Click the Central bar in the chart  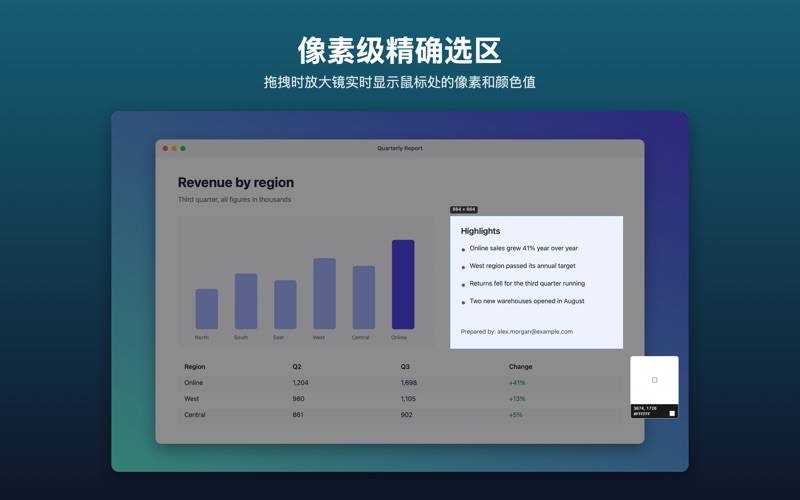coord(364,297)
